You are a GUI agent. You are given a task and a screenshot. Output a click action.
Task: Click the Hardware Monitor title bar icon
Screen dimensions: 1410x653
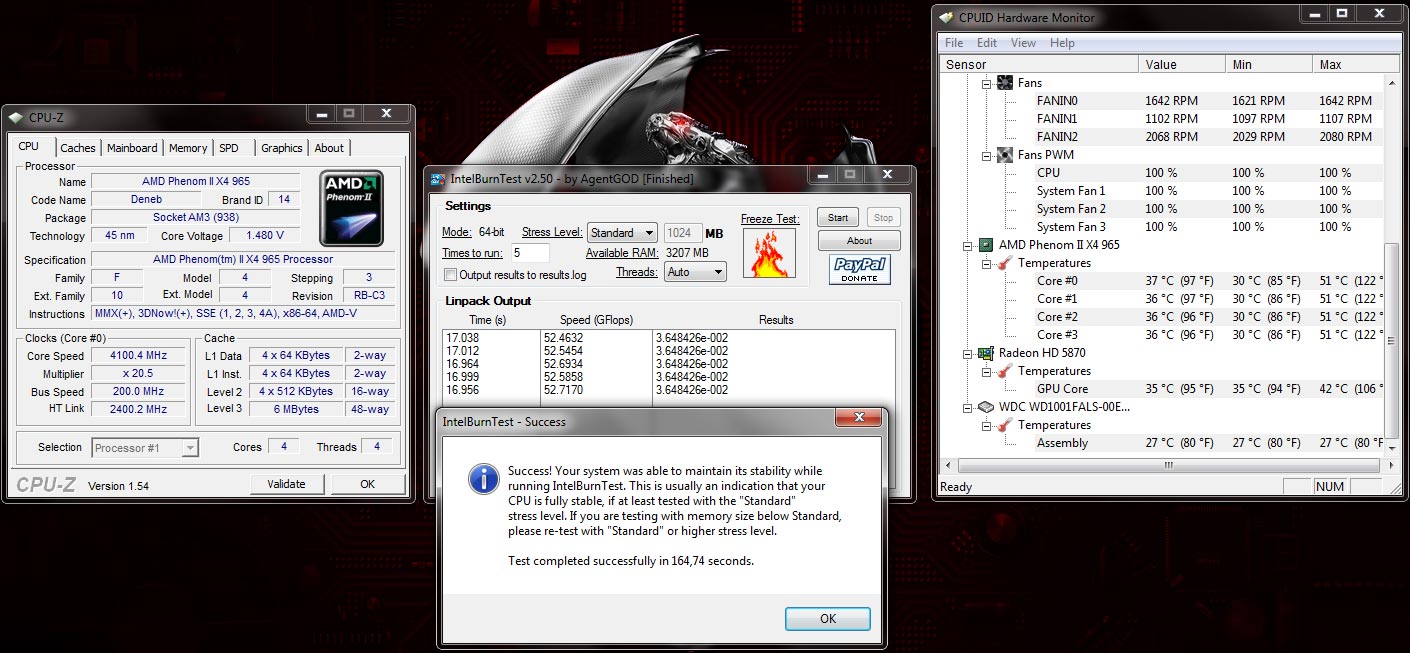(946, 17)
